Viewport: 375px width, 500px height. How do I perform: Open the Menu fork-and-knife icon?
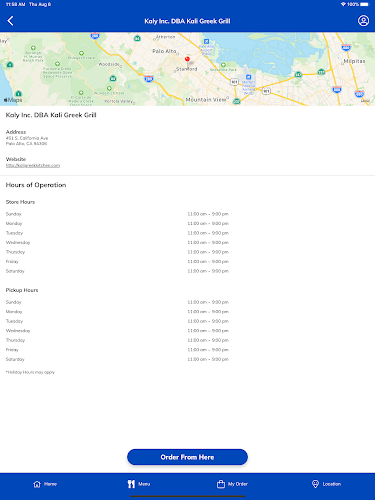pos(131,484)
